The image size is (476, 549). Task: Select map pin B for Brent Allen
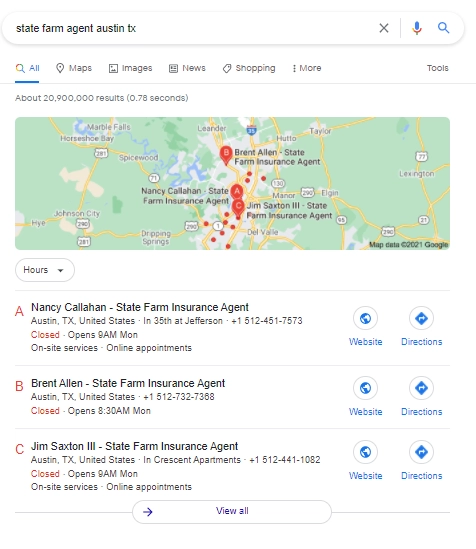[x=226, y=155]
